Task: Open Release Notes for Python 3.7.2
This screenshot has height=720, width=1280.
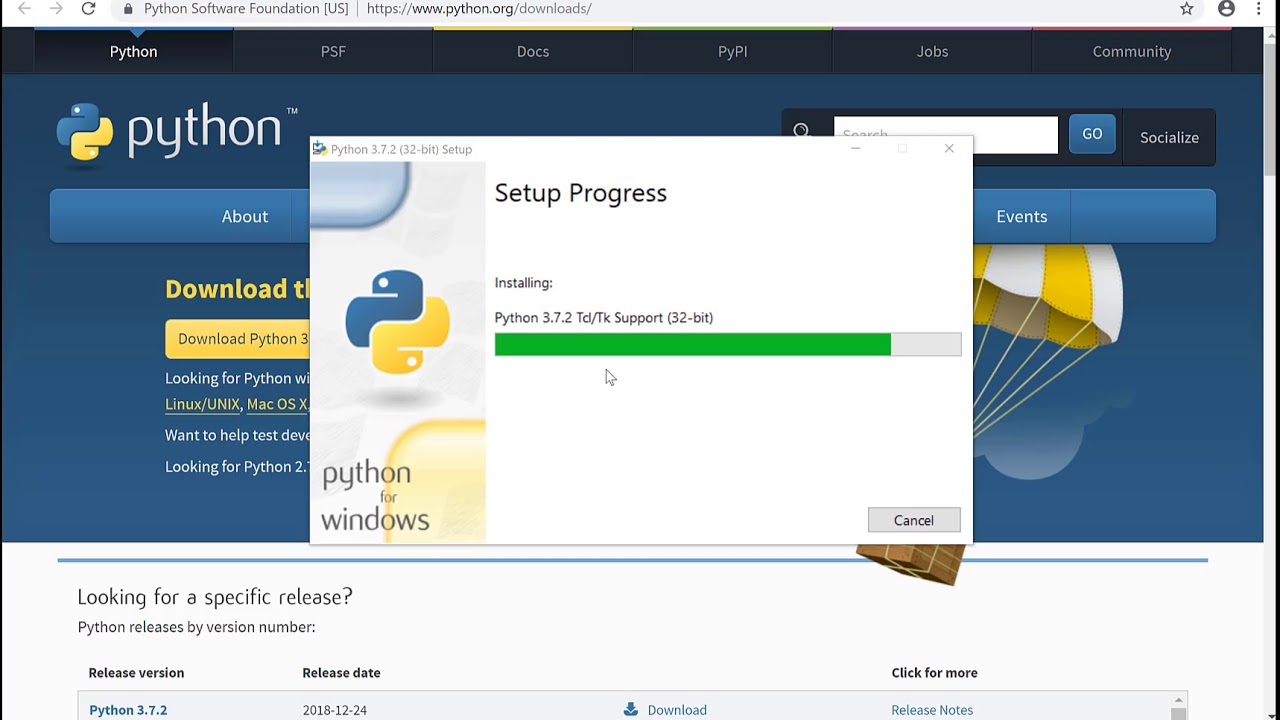Action: click(x=932, y=710)
